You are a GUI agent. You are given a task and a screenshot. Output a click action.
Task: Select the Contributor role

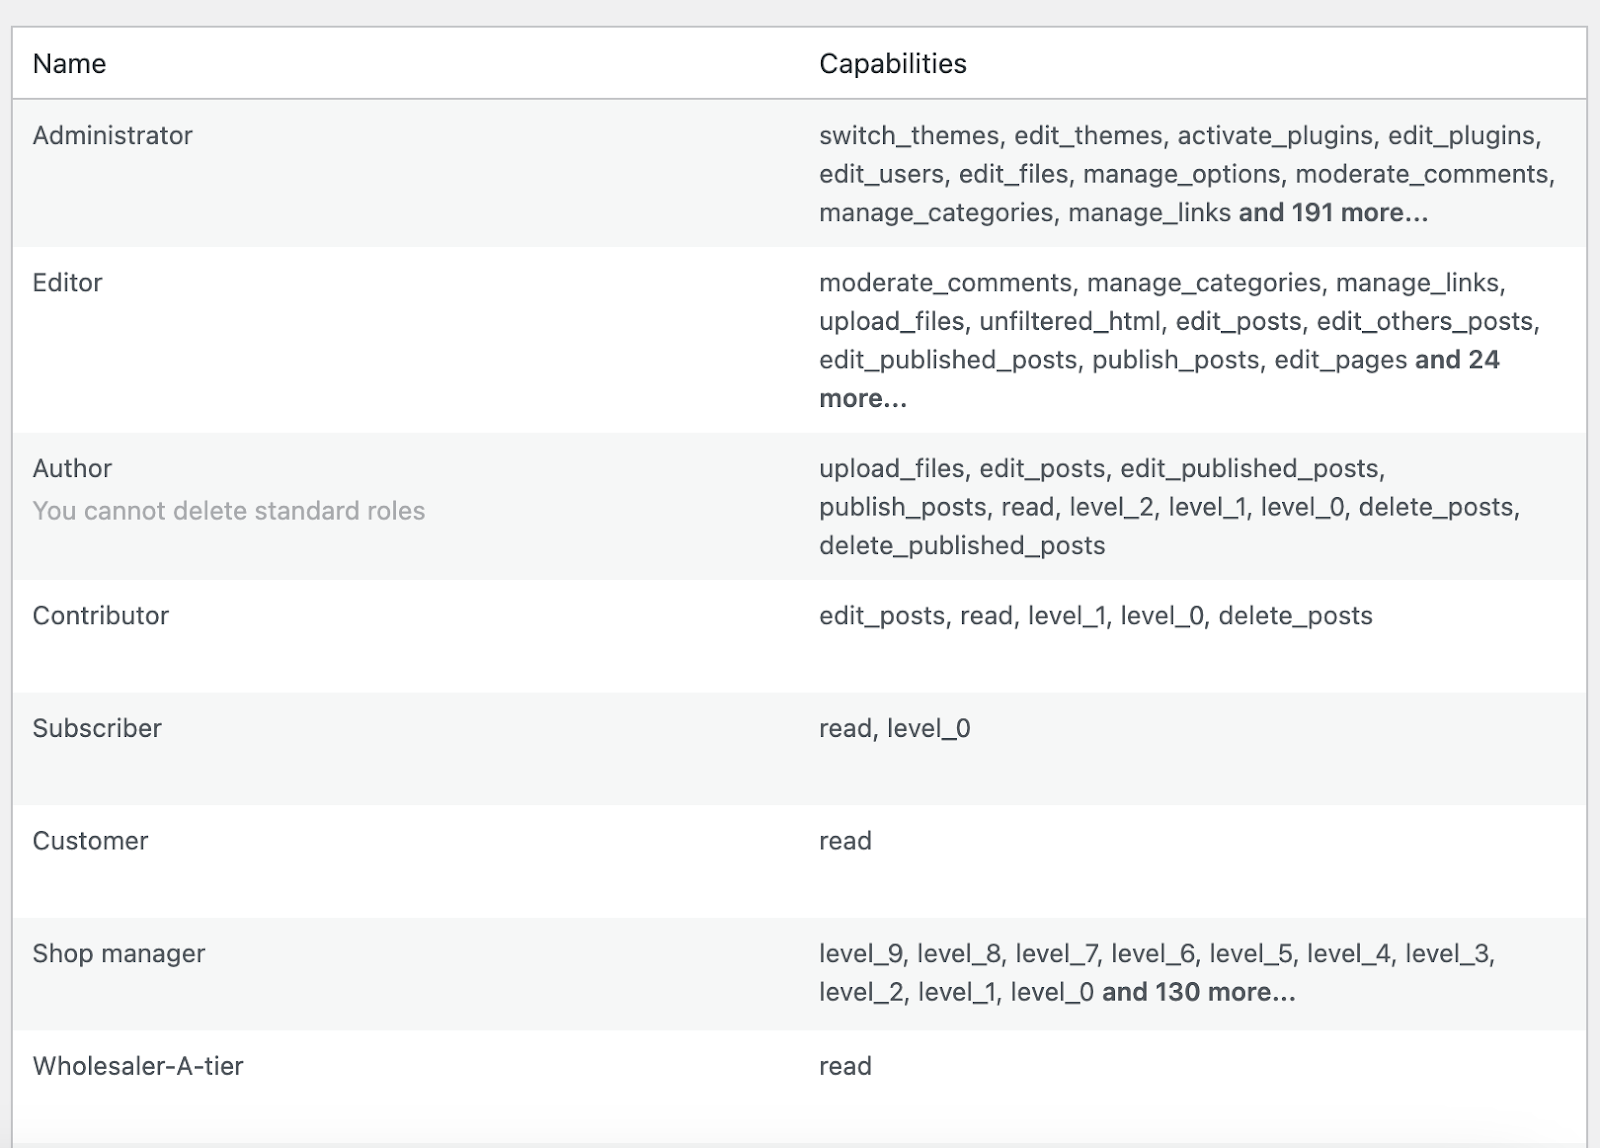[x=100, y=616]
